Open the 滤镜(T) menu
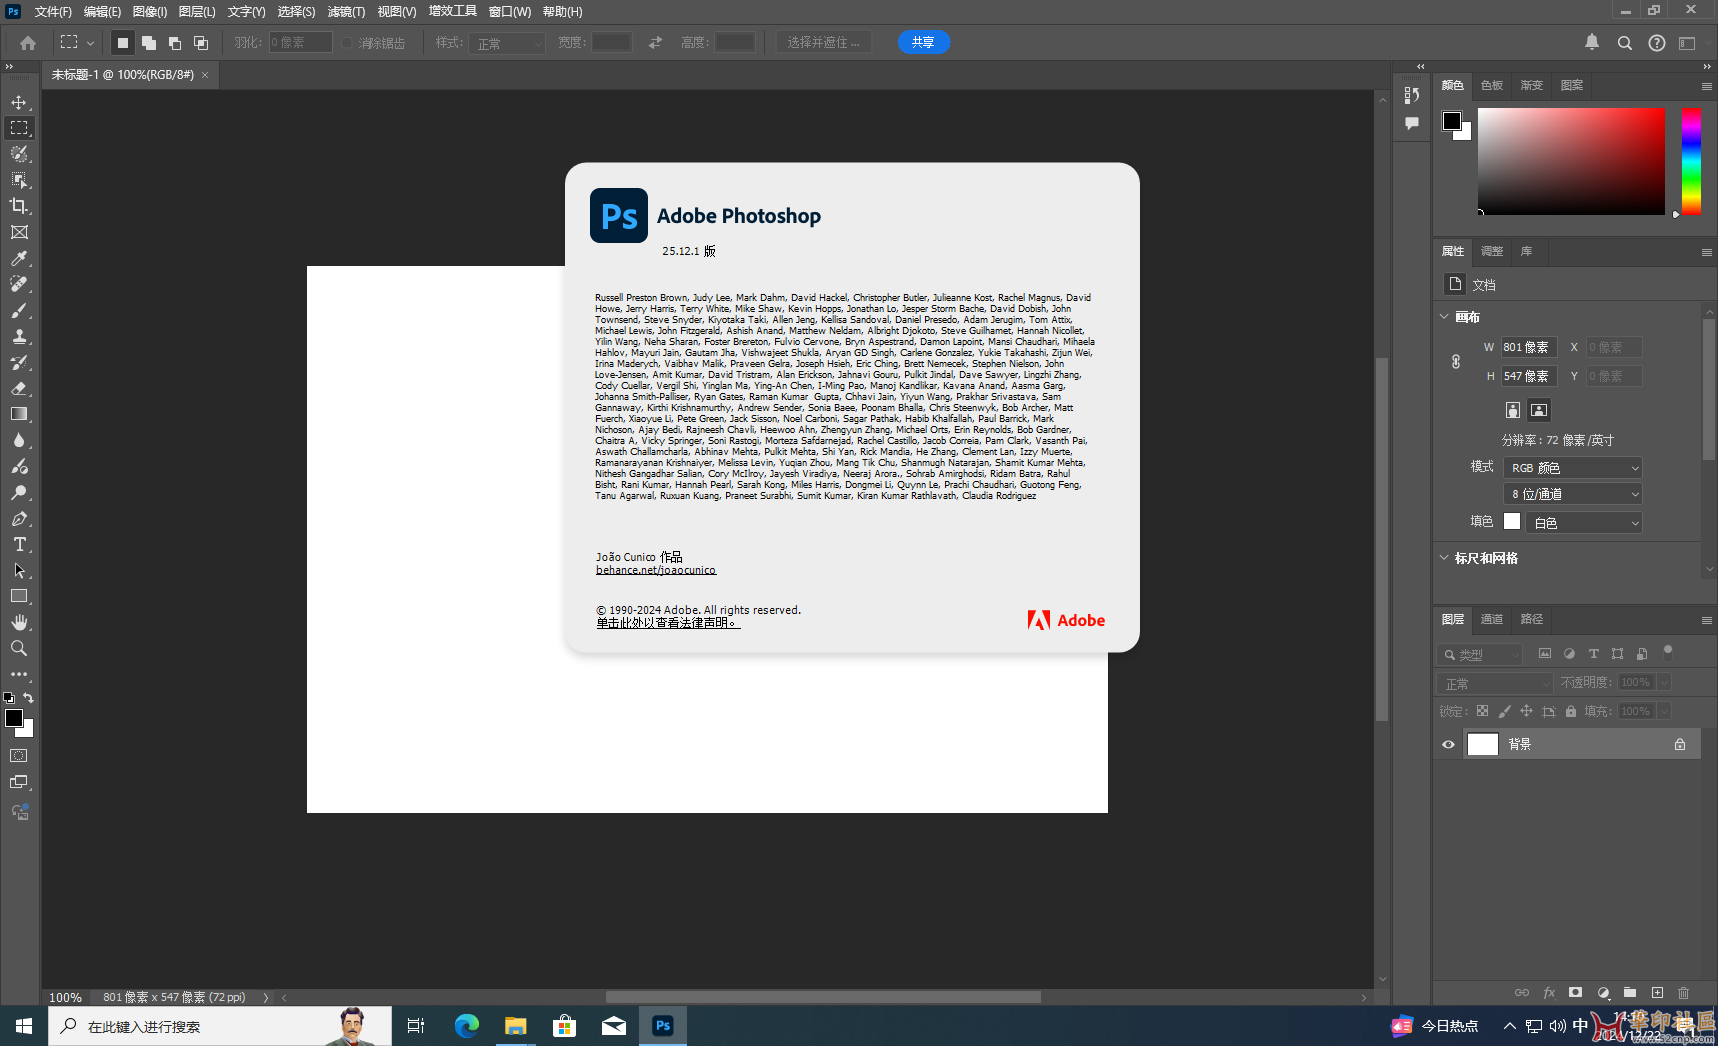This screenshot has width=1718, height=1046. click(x=346, y=12)
